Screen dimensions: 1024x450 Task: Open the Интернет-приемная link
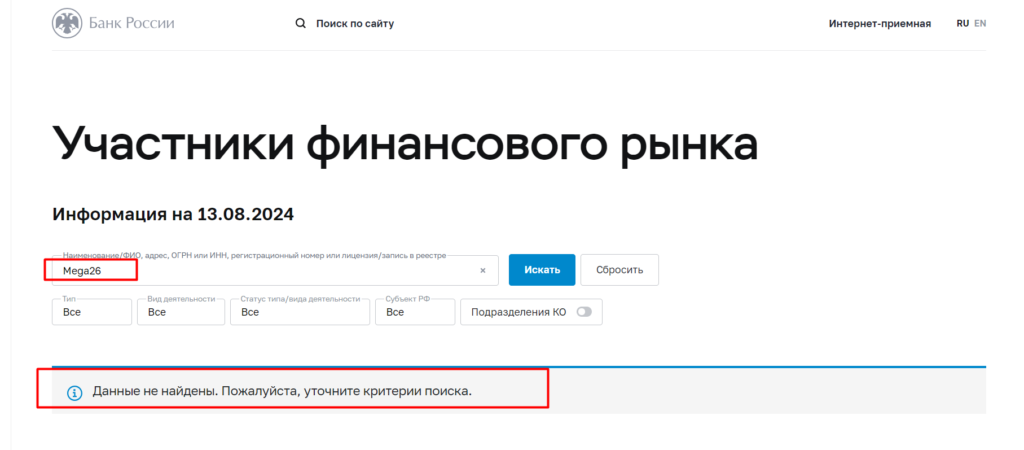[880, 24]
